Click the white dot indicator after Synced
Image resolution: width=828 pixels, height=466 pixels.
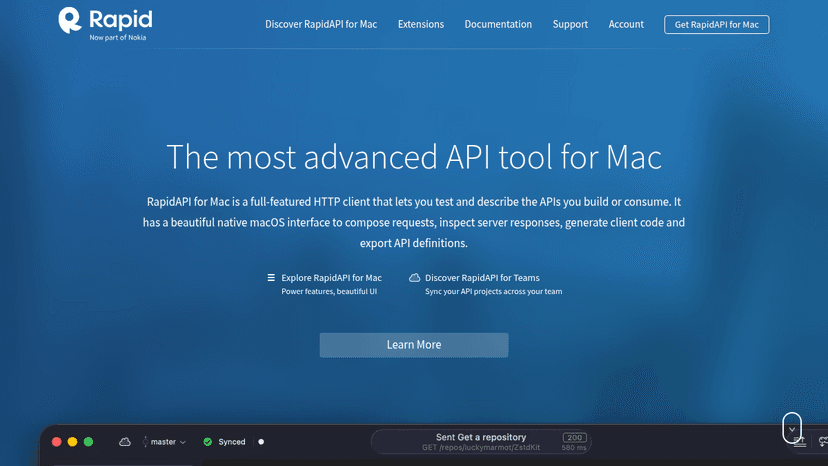[261, 442]
